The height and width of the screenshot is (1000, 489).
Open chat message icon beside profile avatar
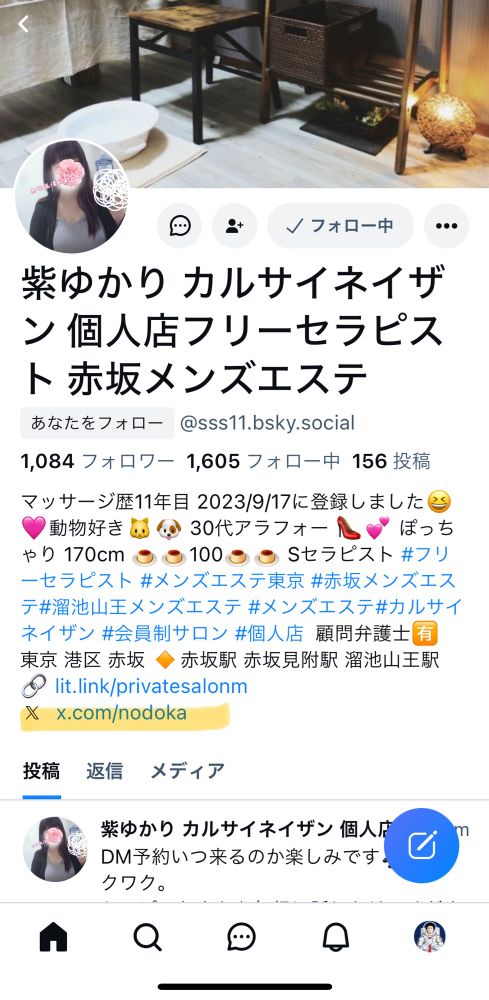coord(180,226)
